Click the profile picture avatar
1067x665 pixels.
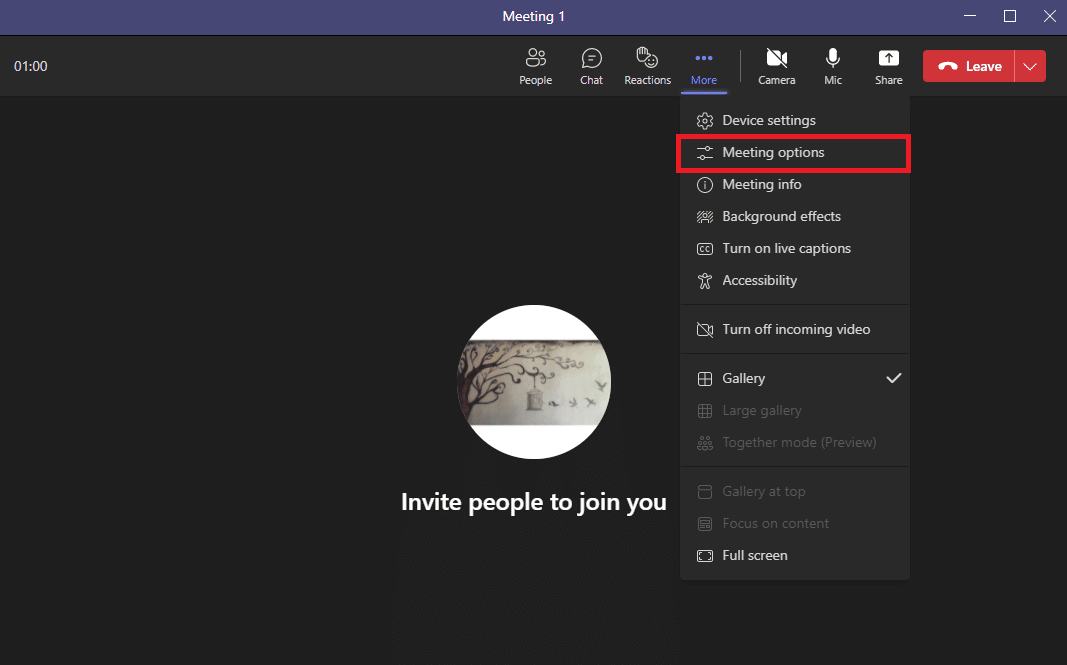tap(534, 382)
